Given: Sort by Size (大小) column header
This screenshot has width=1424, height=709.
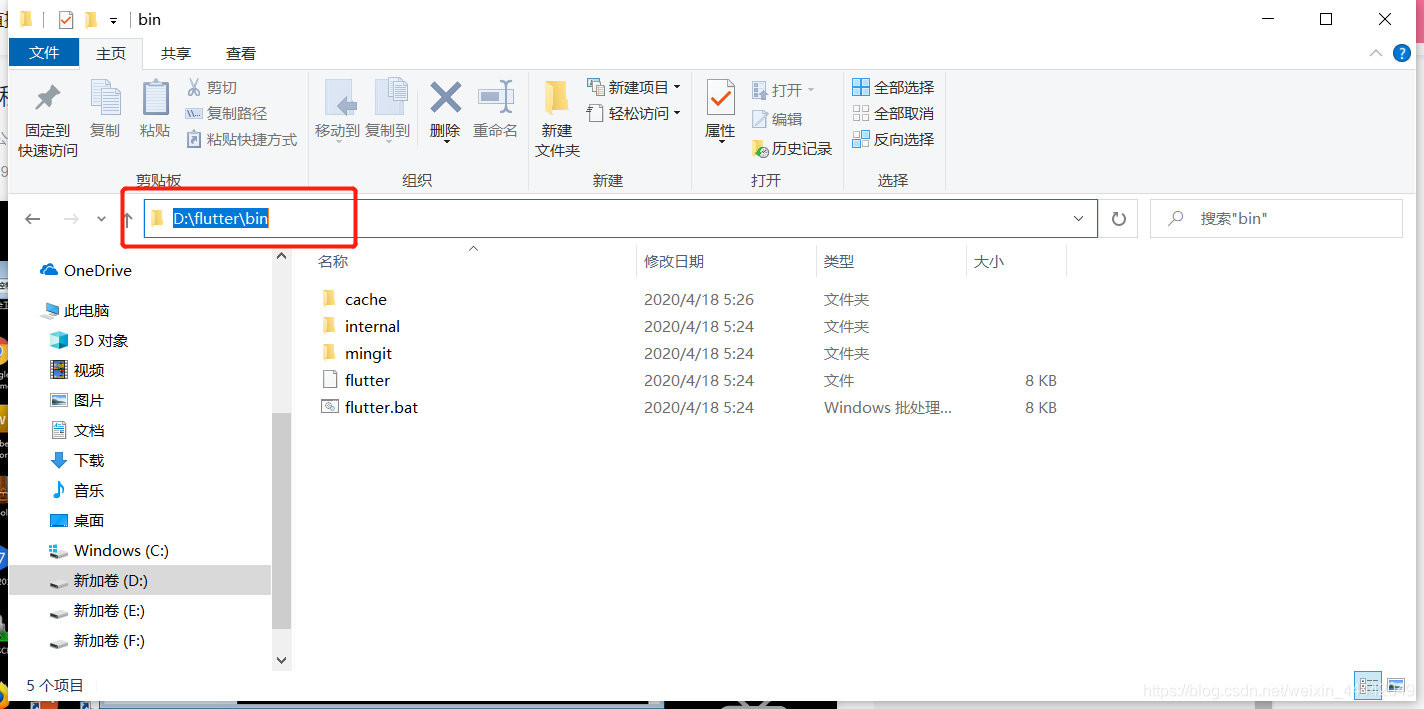Looking at the screenshot, I should pos(1016,262).
